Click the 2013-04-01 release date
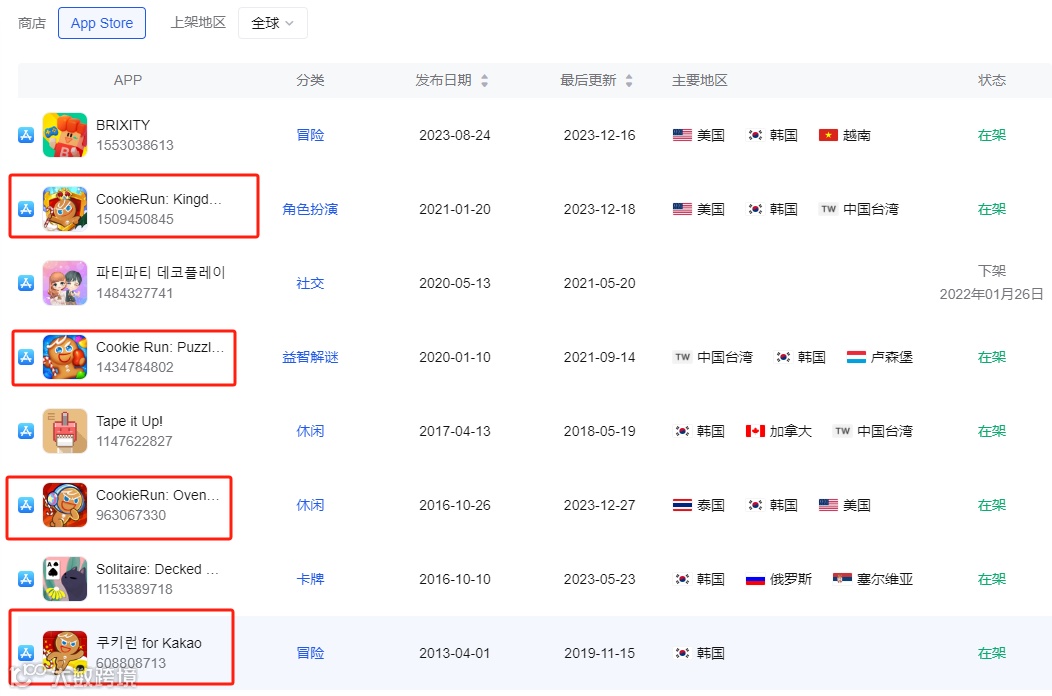Screen dimensions: 1052x696 [x=455, y=652]
